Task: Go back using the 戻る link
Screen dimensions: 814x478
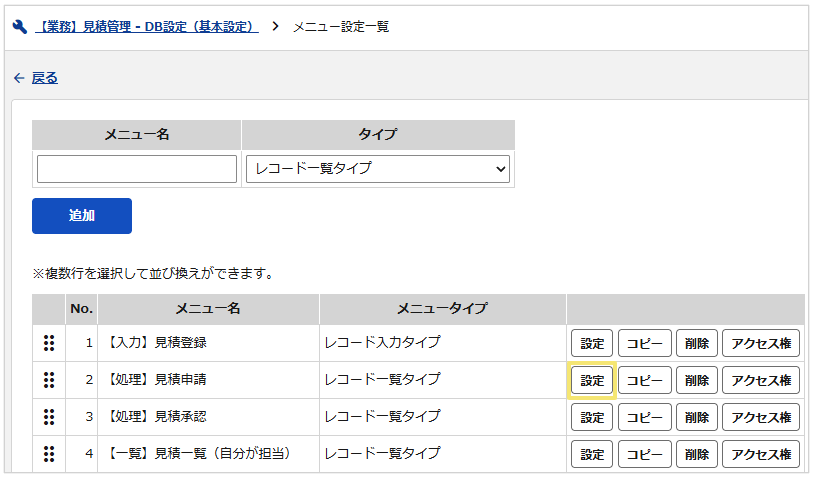Action: [45, 78]
